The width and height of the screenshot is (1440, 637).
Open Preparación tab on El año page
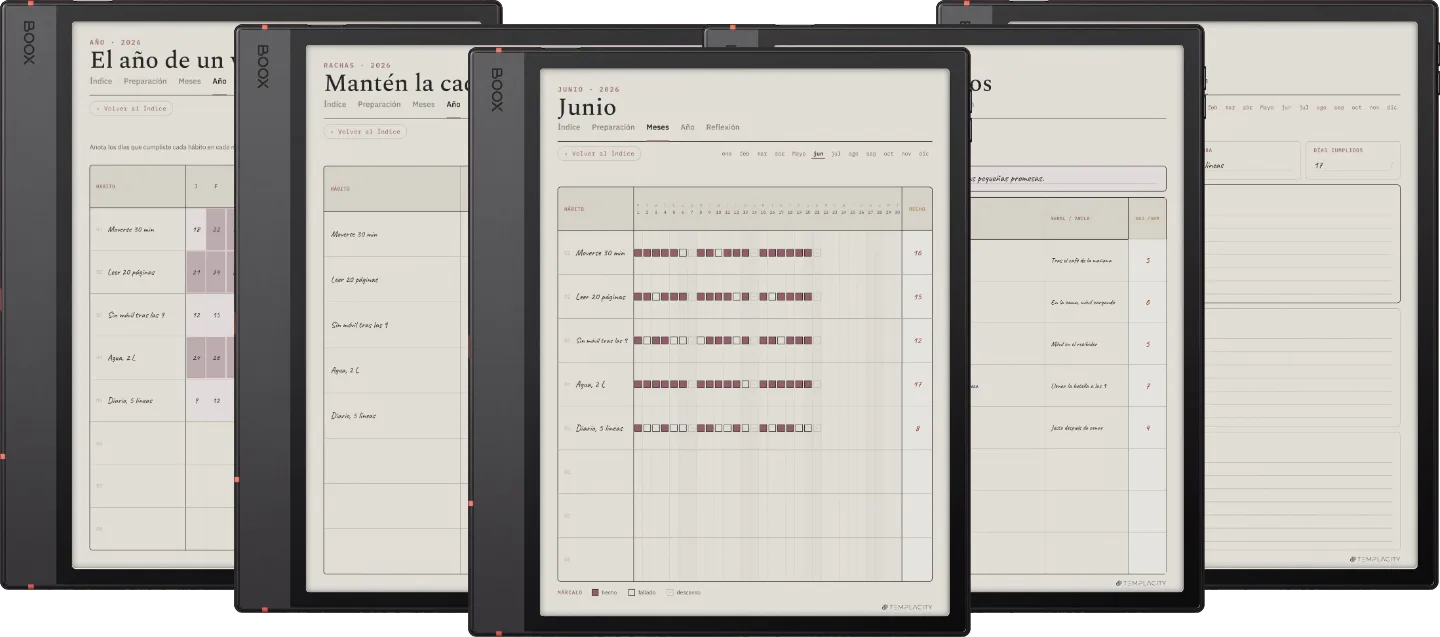point(145,81)
